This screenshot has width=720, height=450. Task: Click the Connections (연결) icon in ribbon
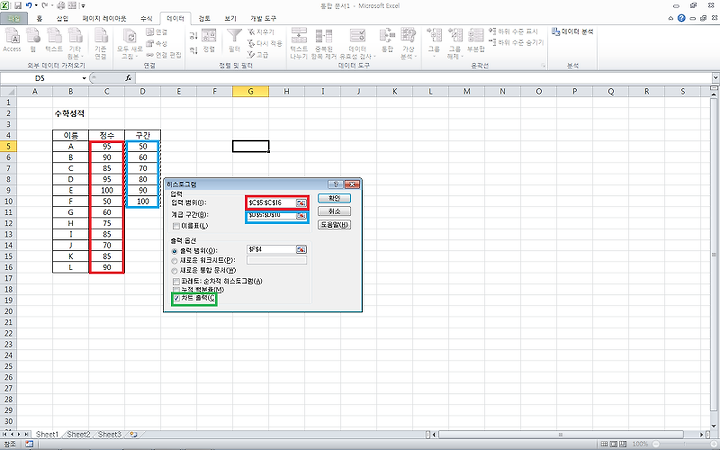(x=150, y=32)
